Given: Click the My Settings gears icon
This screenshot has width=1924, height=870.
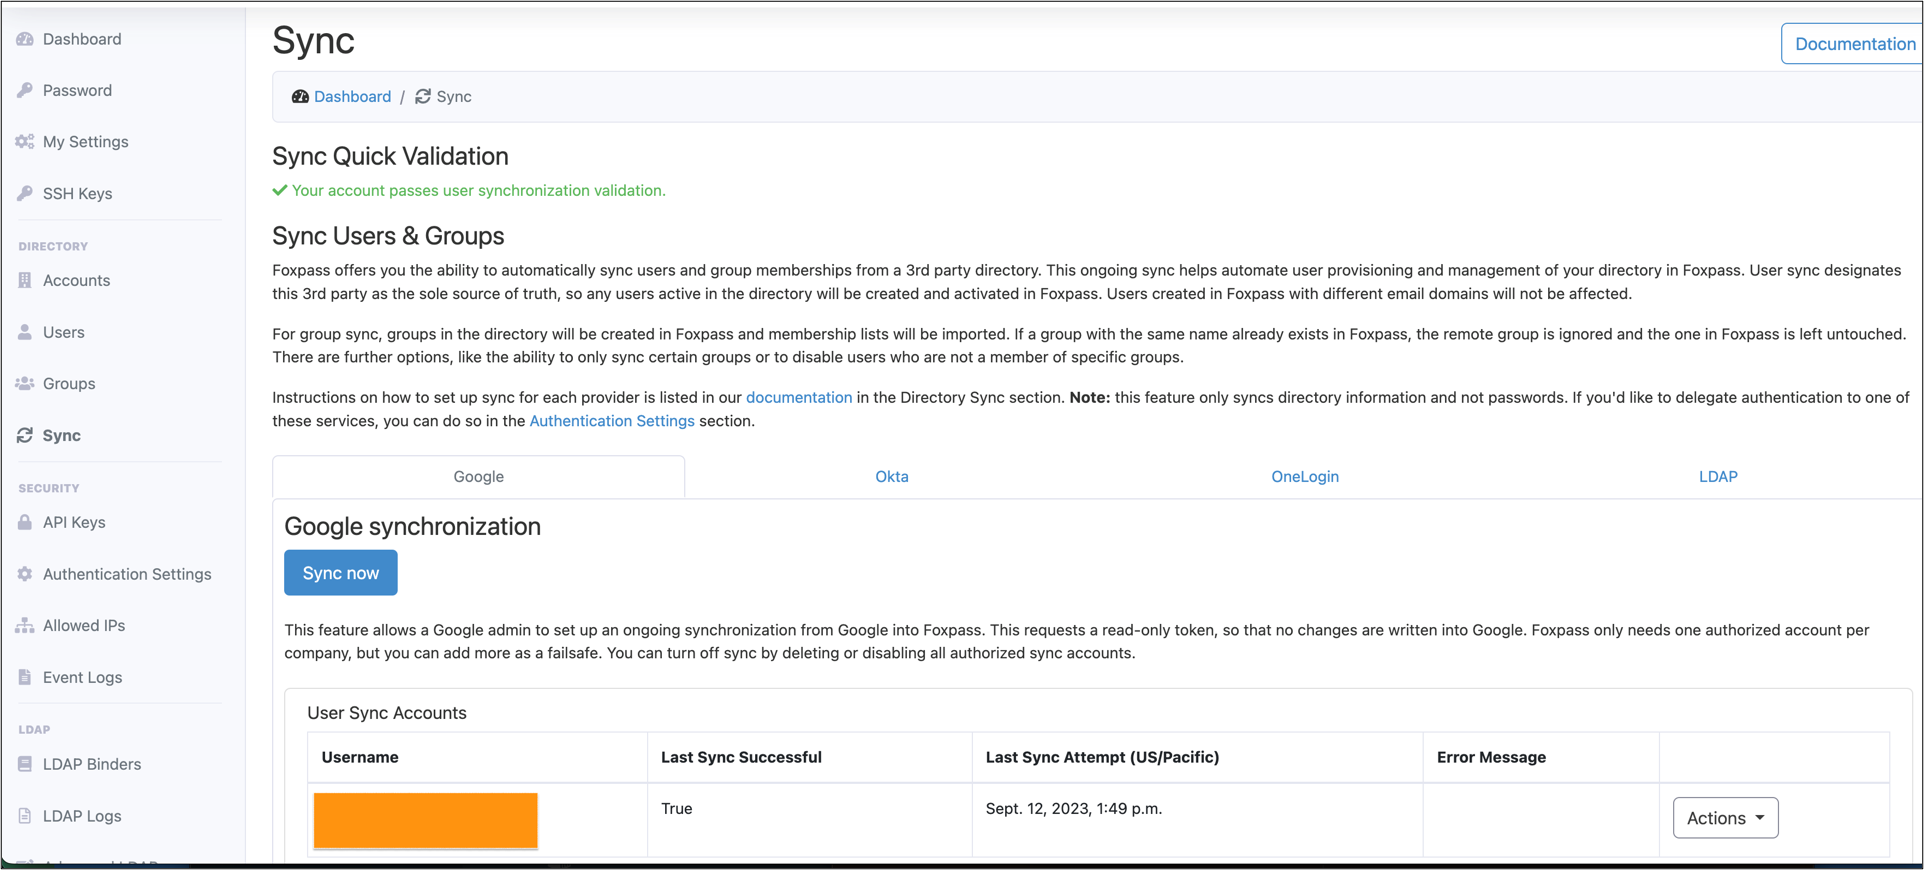Looking at the screenshot, I should pos(25,142).
